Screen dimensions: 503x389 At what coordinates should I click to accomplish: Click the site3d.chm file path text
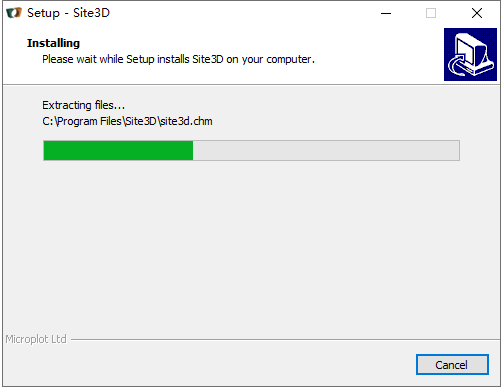tap(127, 121)
